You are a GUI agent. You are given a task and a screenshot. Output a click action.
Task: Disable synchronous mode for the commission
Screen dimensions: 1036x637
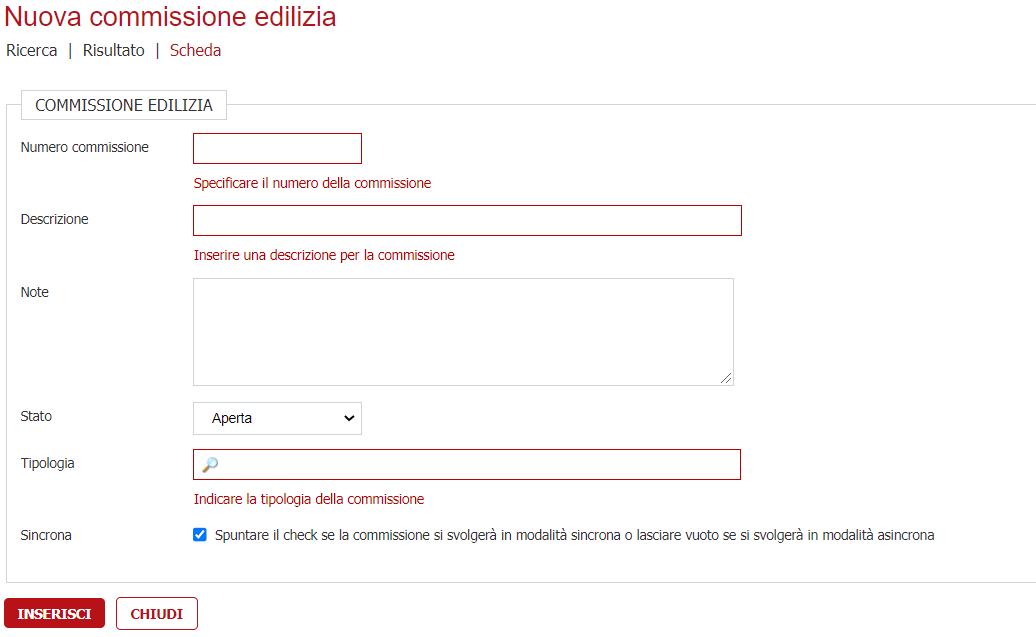(200, 535)
